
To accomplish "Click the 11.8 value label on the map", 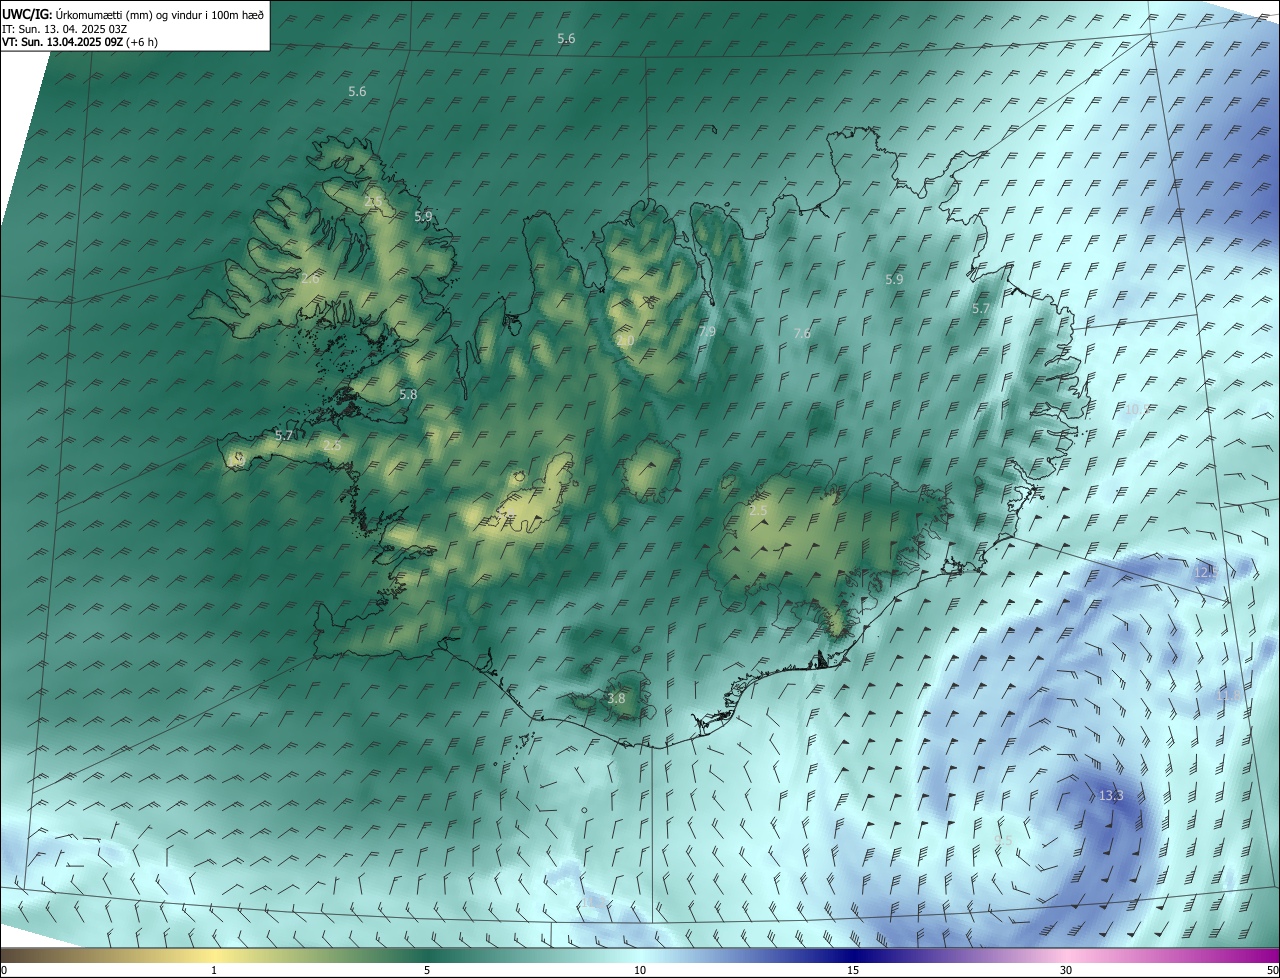I will [1229, 694].
